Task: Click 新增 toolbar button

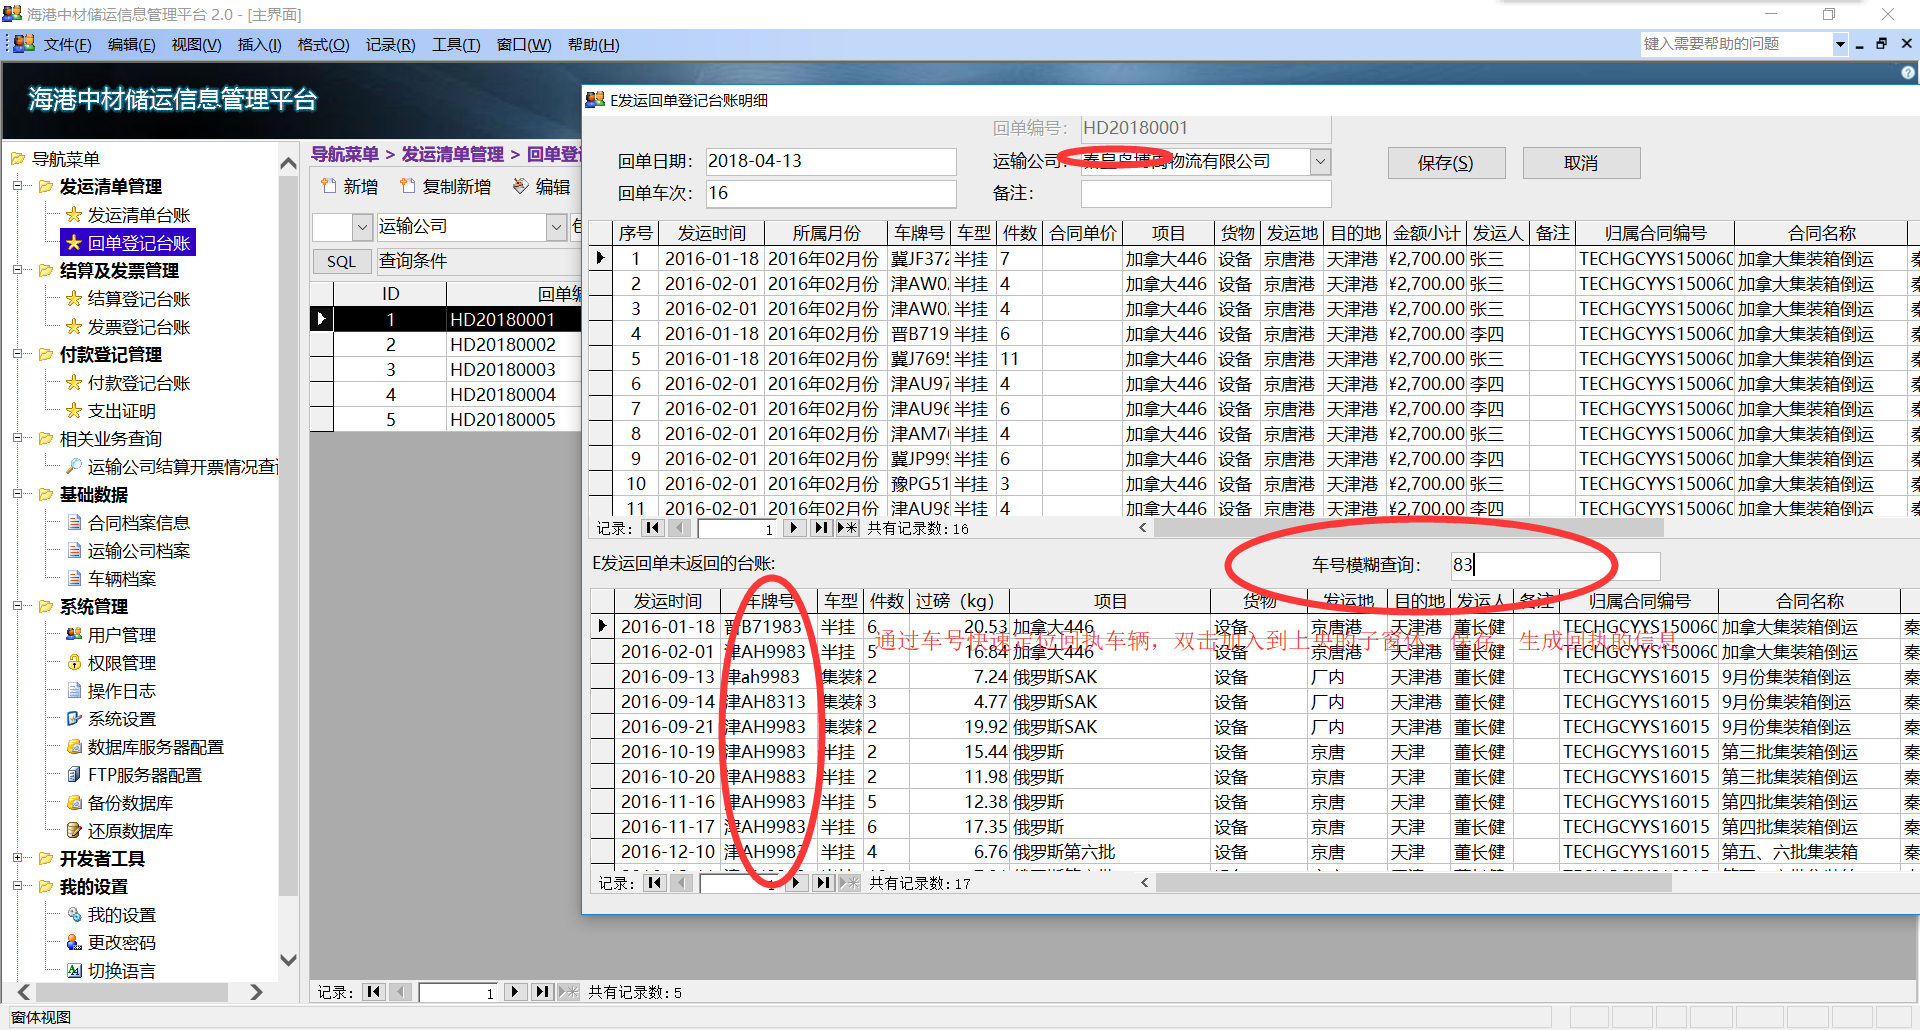Action: pos(349,187)
